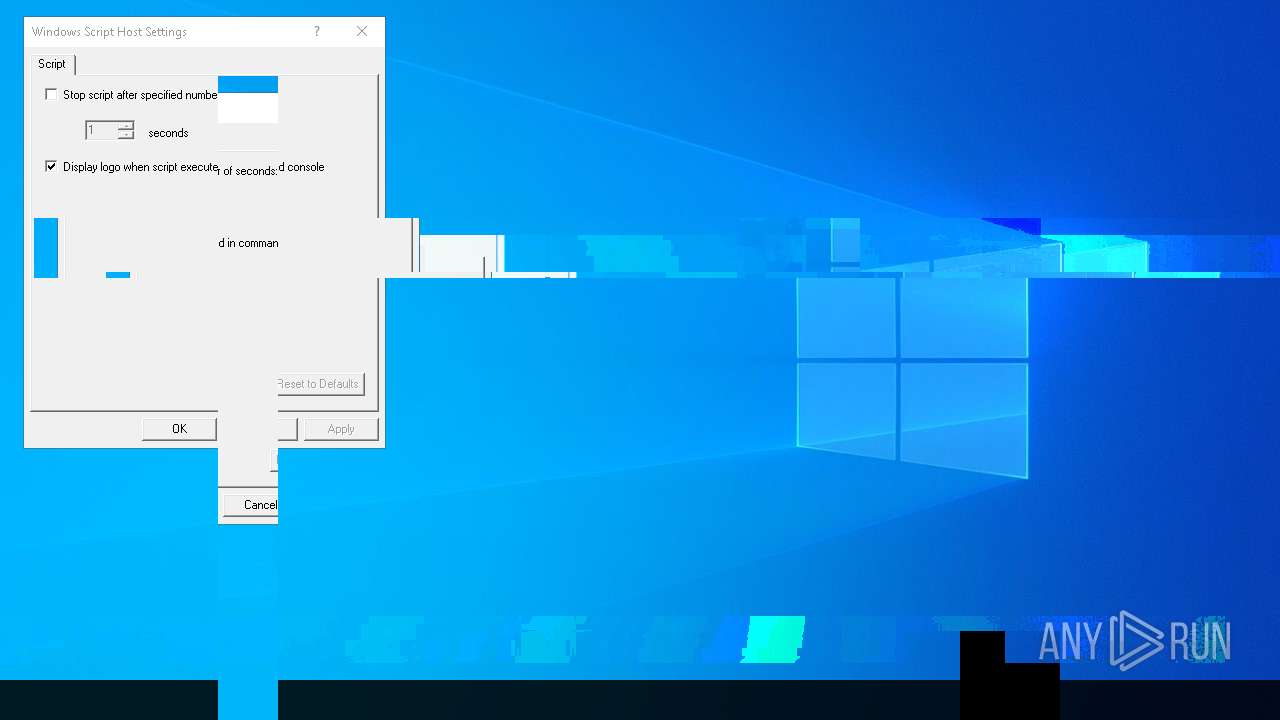Screen dimensions: 1280x720
Task: Click the OK button
Action: coord(179,429)
